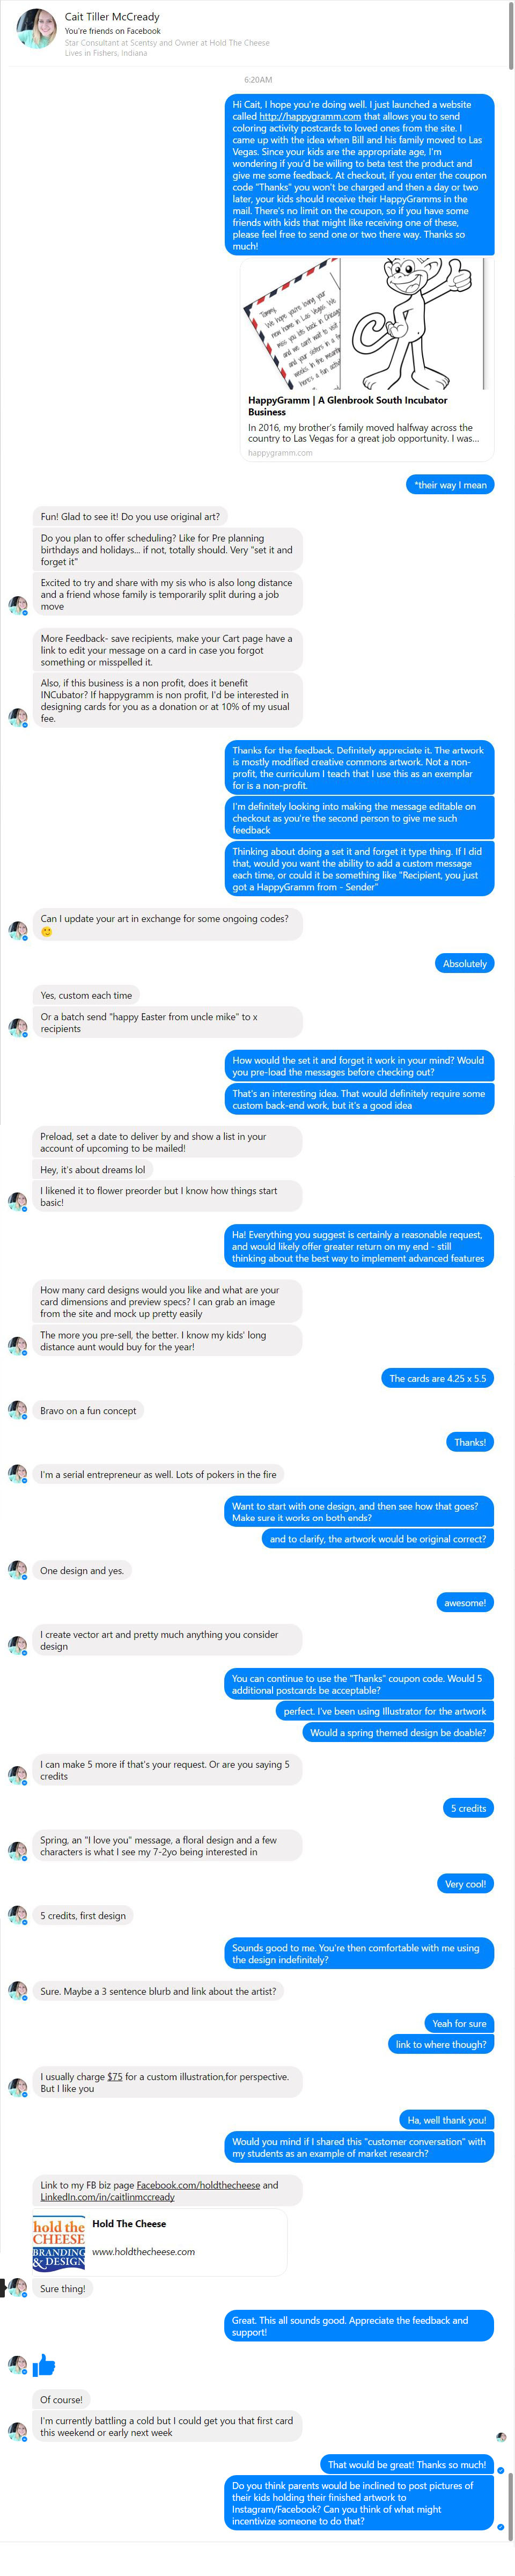Click the avatar beside the "Bravo on a fun concept" message
Image resolution: width=515 pixels, height=2576 pixels.
click(17, 1409)
